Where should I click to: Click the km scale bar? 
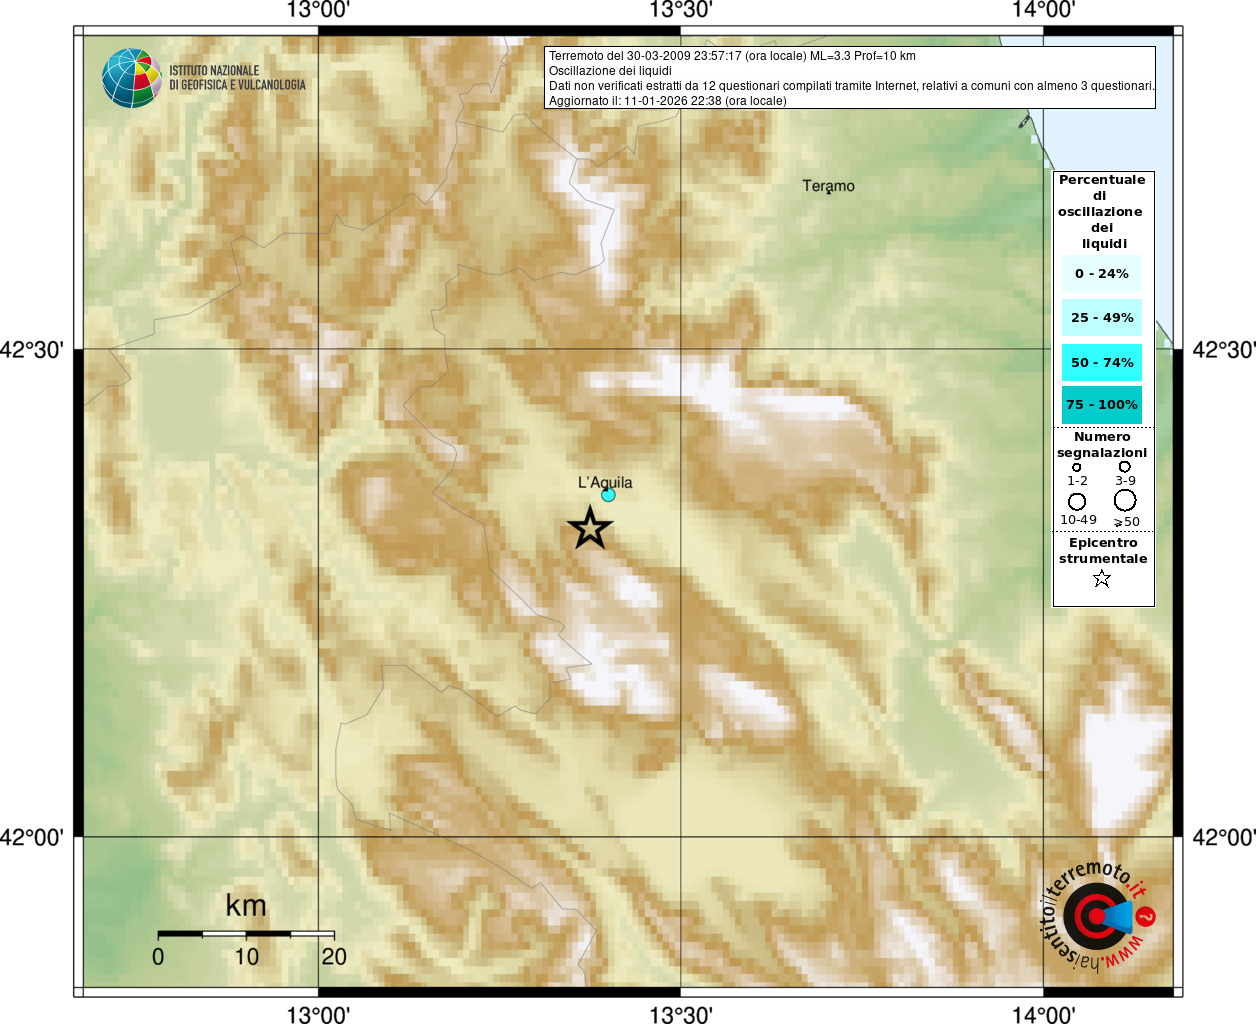point(246,934)
